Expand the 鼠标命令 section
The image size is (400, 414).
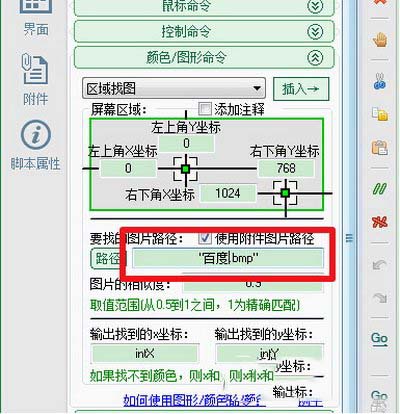tap(204, 6)
